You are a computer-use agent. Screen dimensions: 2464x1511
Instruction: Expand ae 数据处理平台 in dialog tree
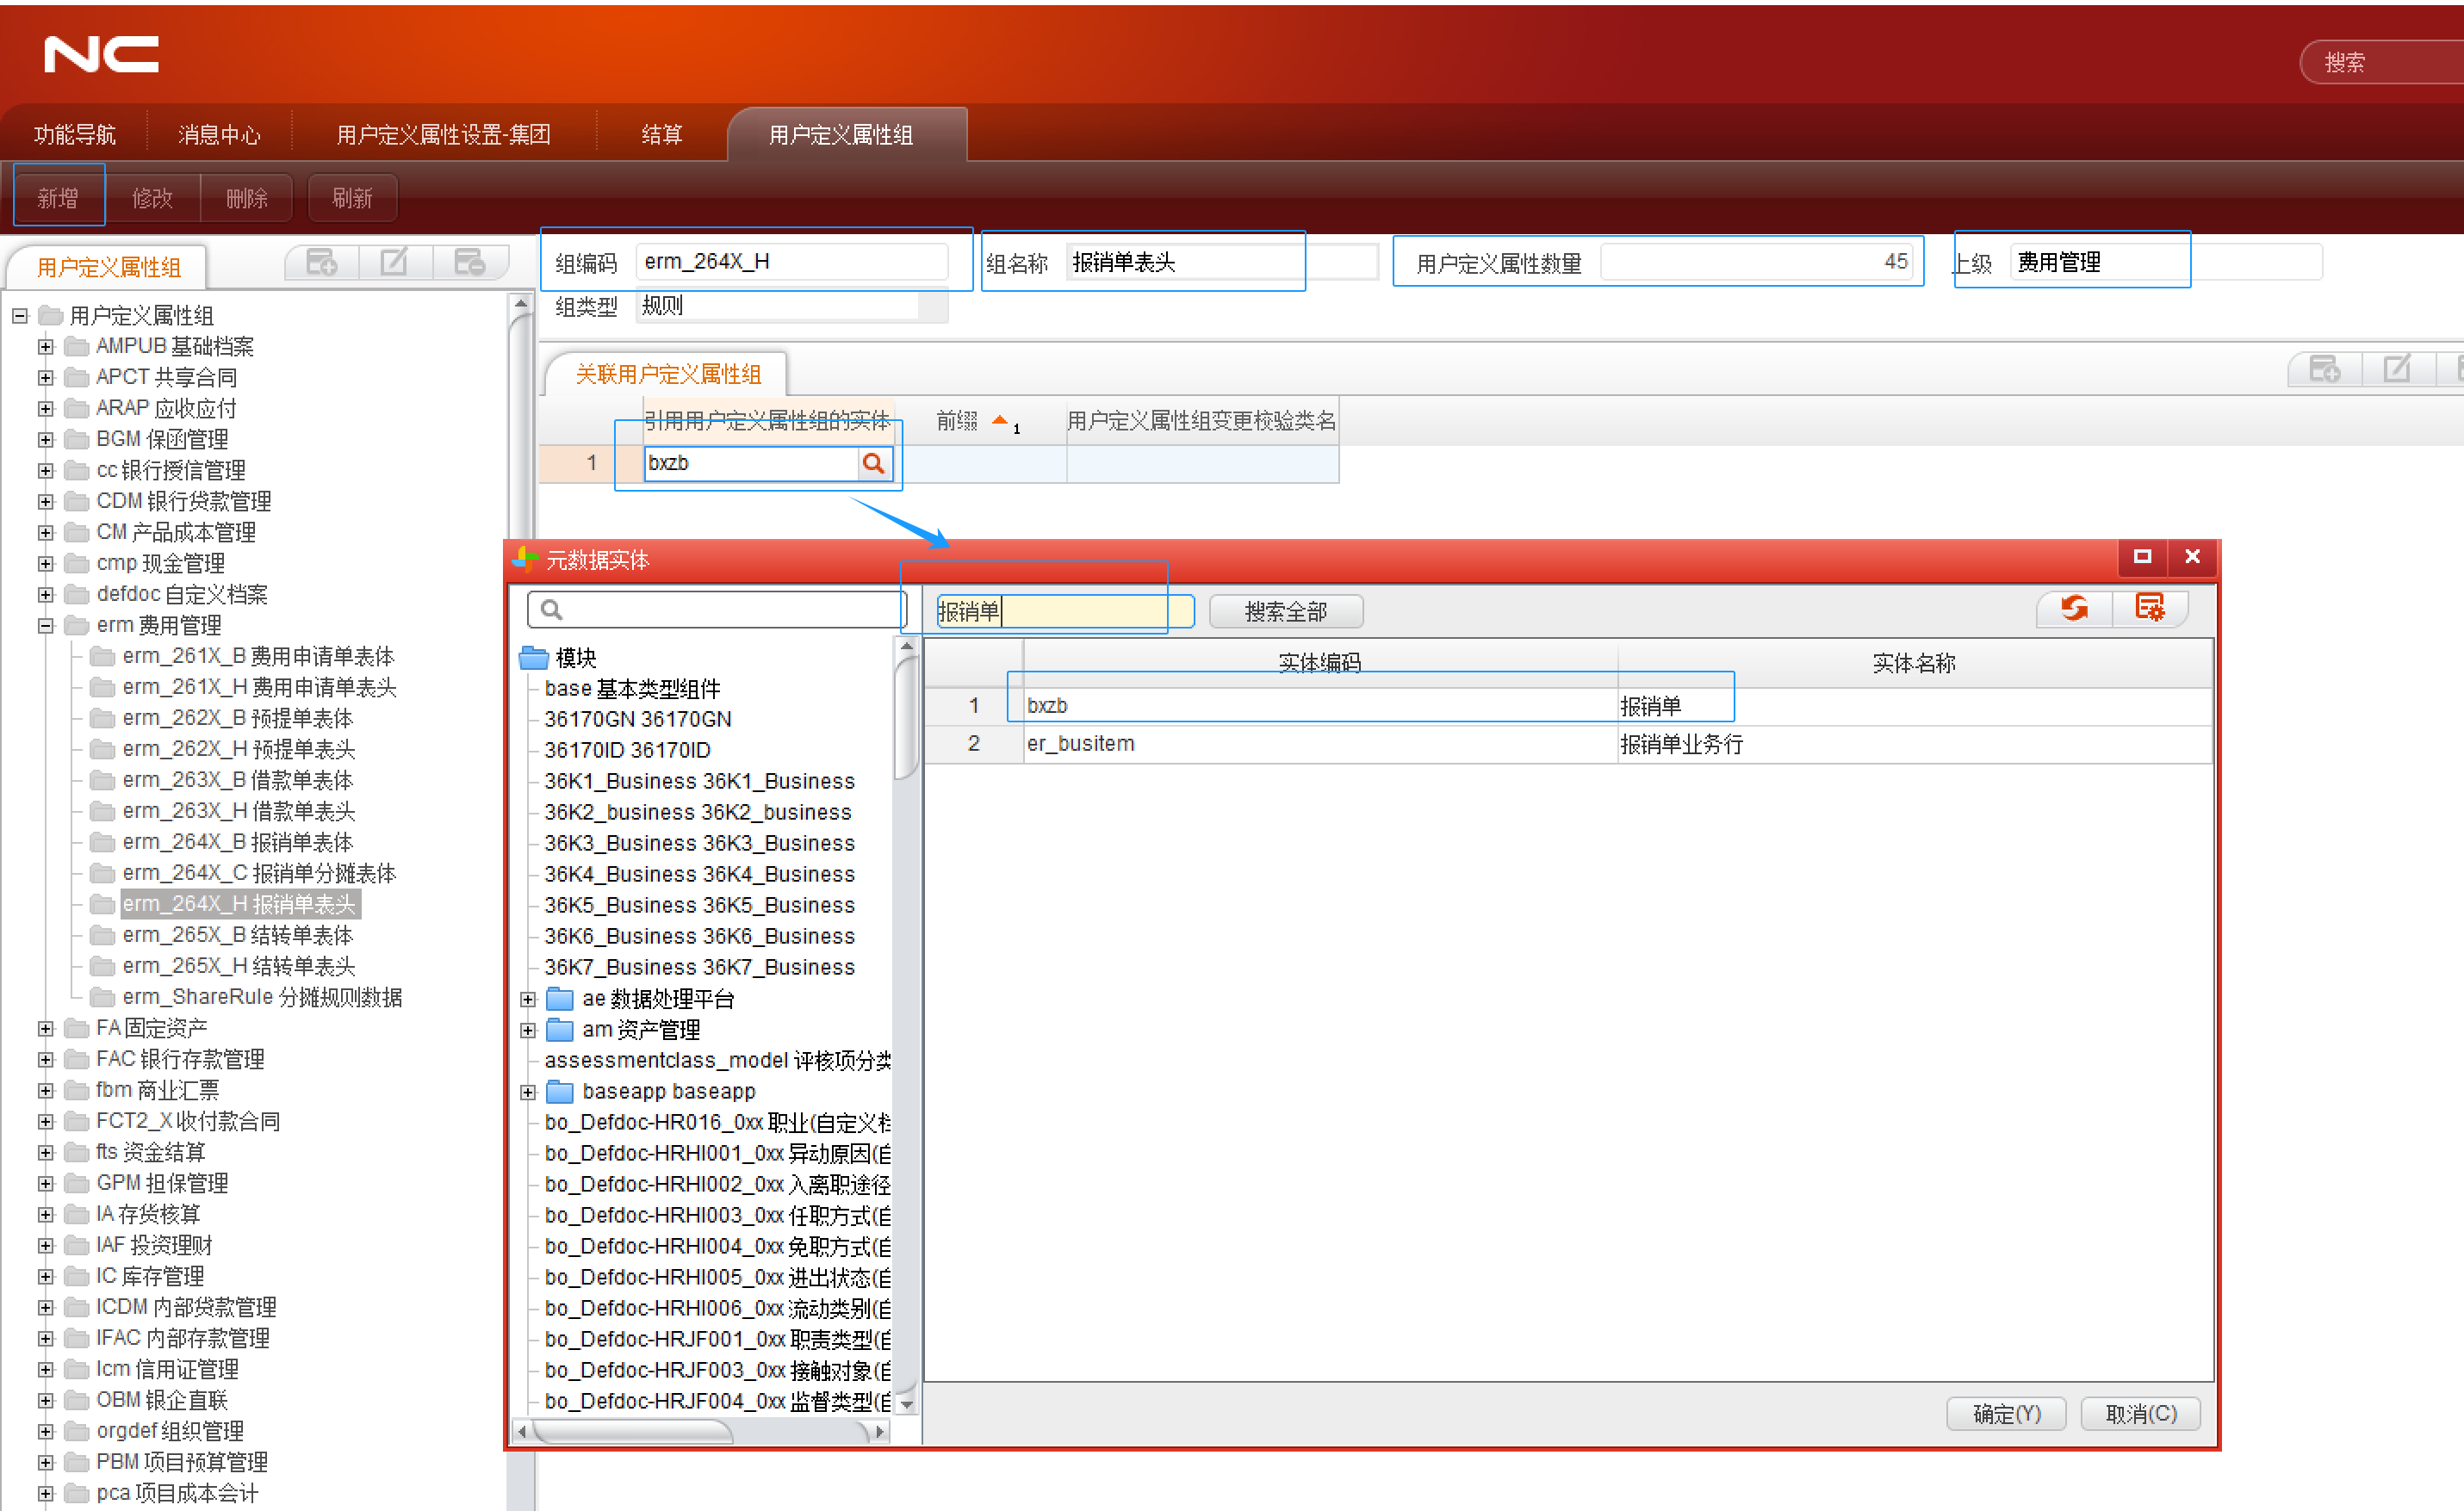point(528,999)
